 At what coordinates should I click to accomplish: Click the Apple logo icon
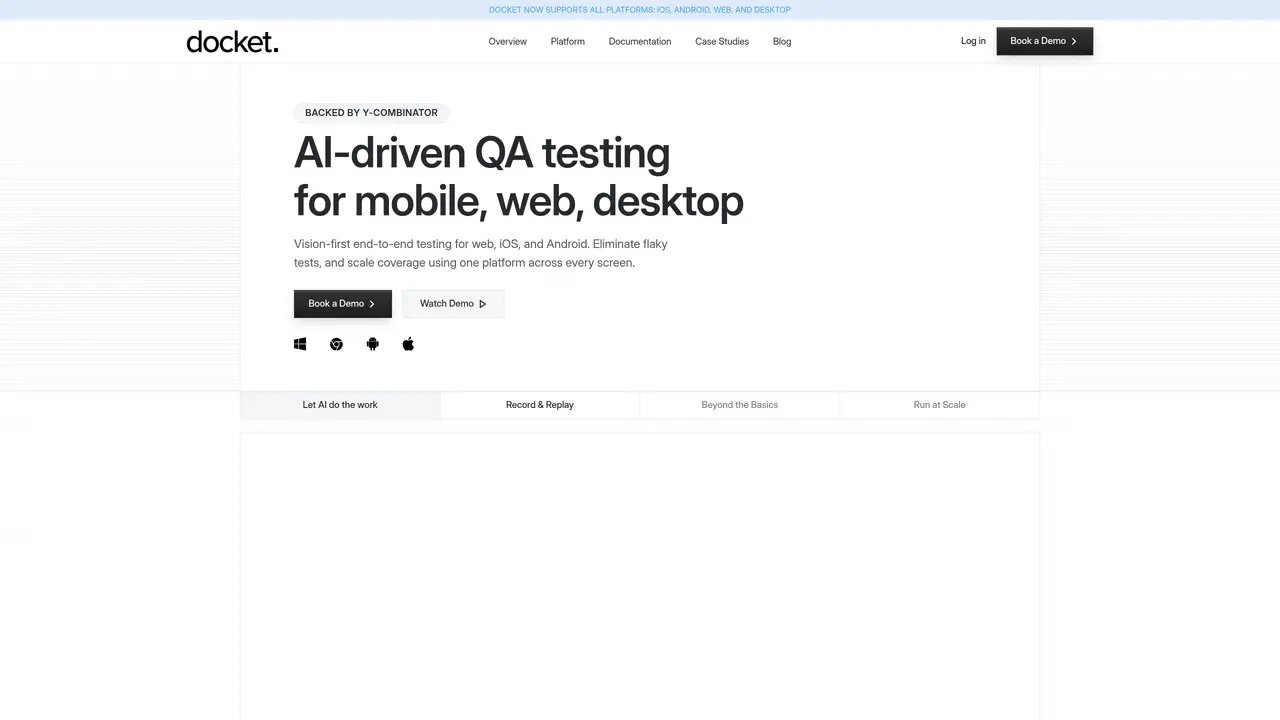408,344
